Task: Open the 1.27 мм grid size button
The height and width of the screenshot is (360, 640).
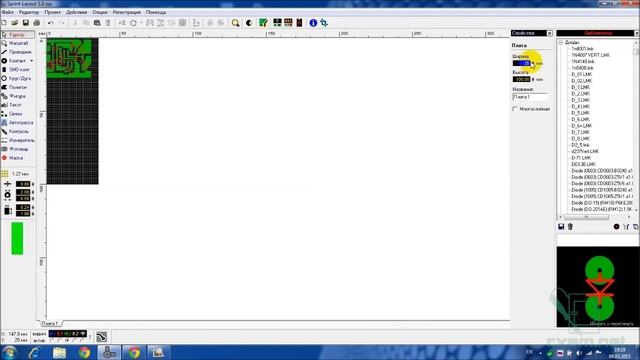Action: point(16,174)
